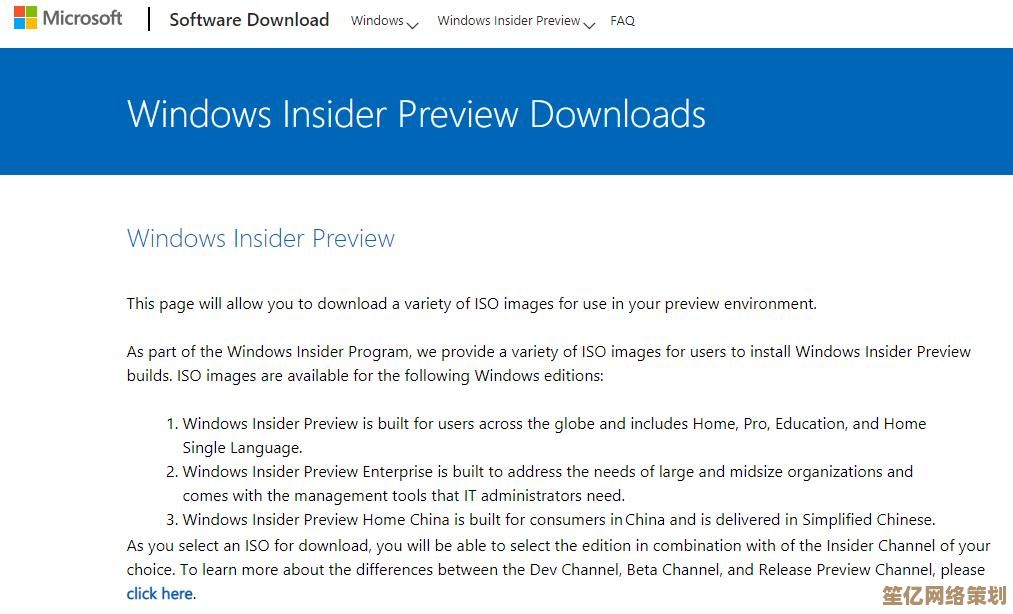This screenshot has height=614, width=1013.
Task: Click the Windows Insider Preview Downloads banner title
Action: [416, 113]
